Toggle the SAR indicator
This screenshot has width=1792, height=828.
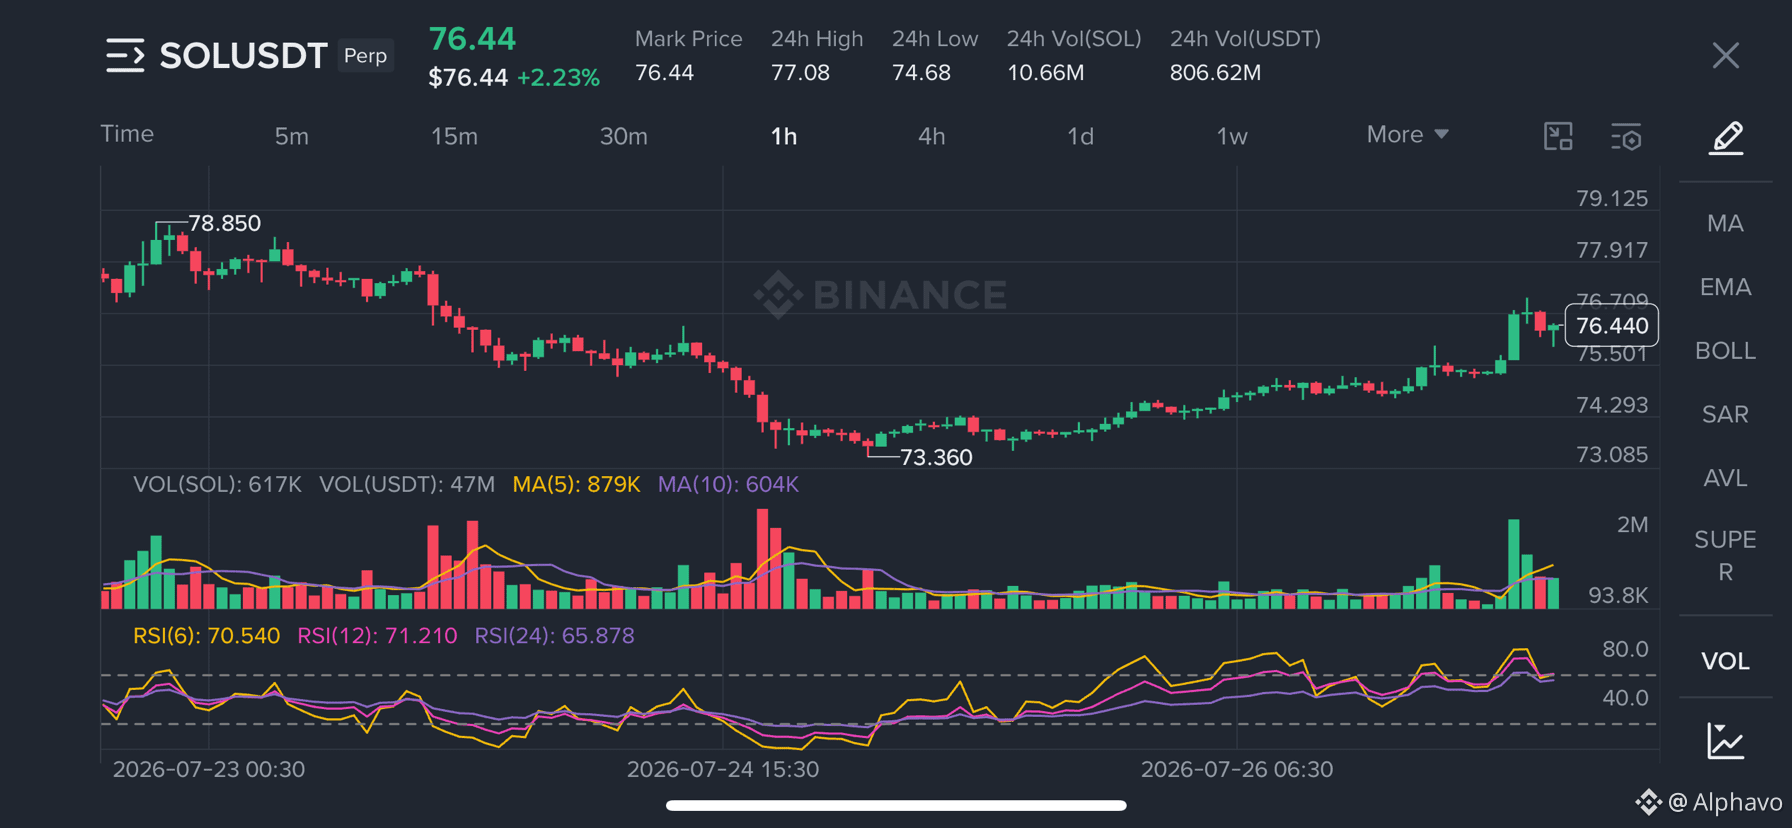[1725, 414]
